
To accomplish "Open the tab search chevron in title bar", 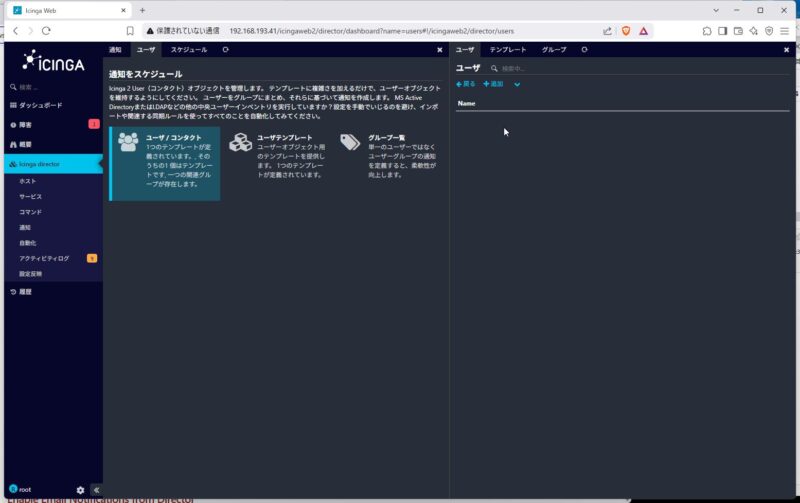I will click(x=716, y=10).
